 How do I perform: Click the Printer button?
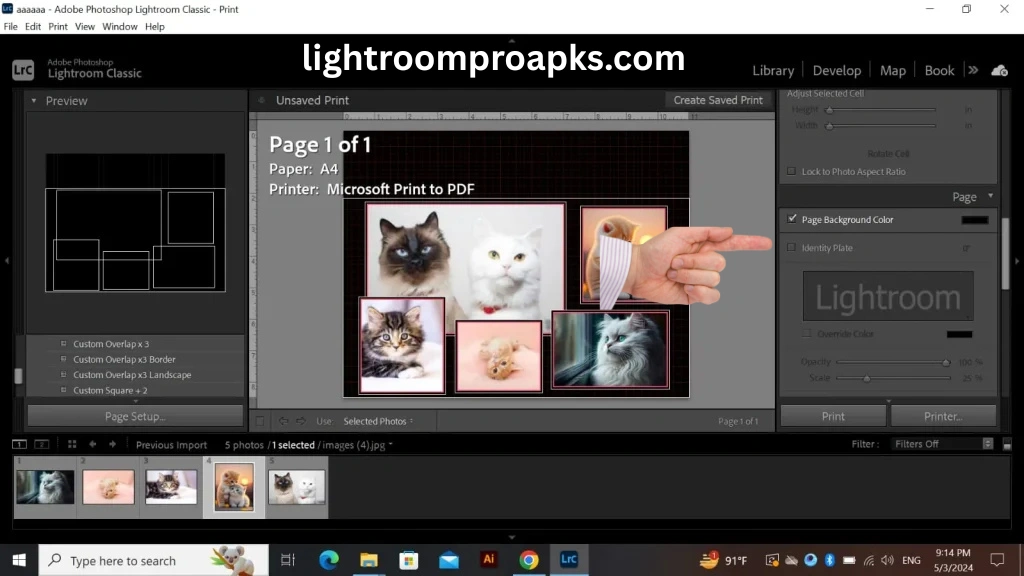(943, 415)
